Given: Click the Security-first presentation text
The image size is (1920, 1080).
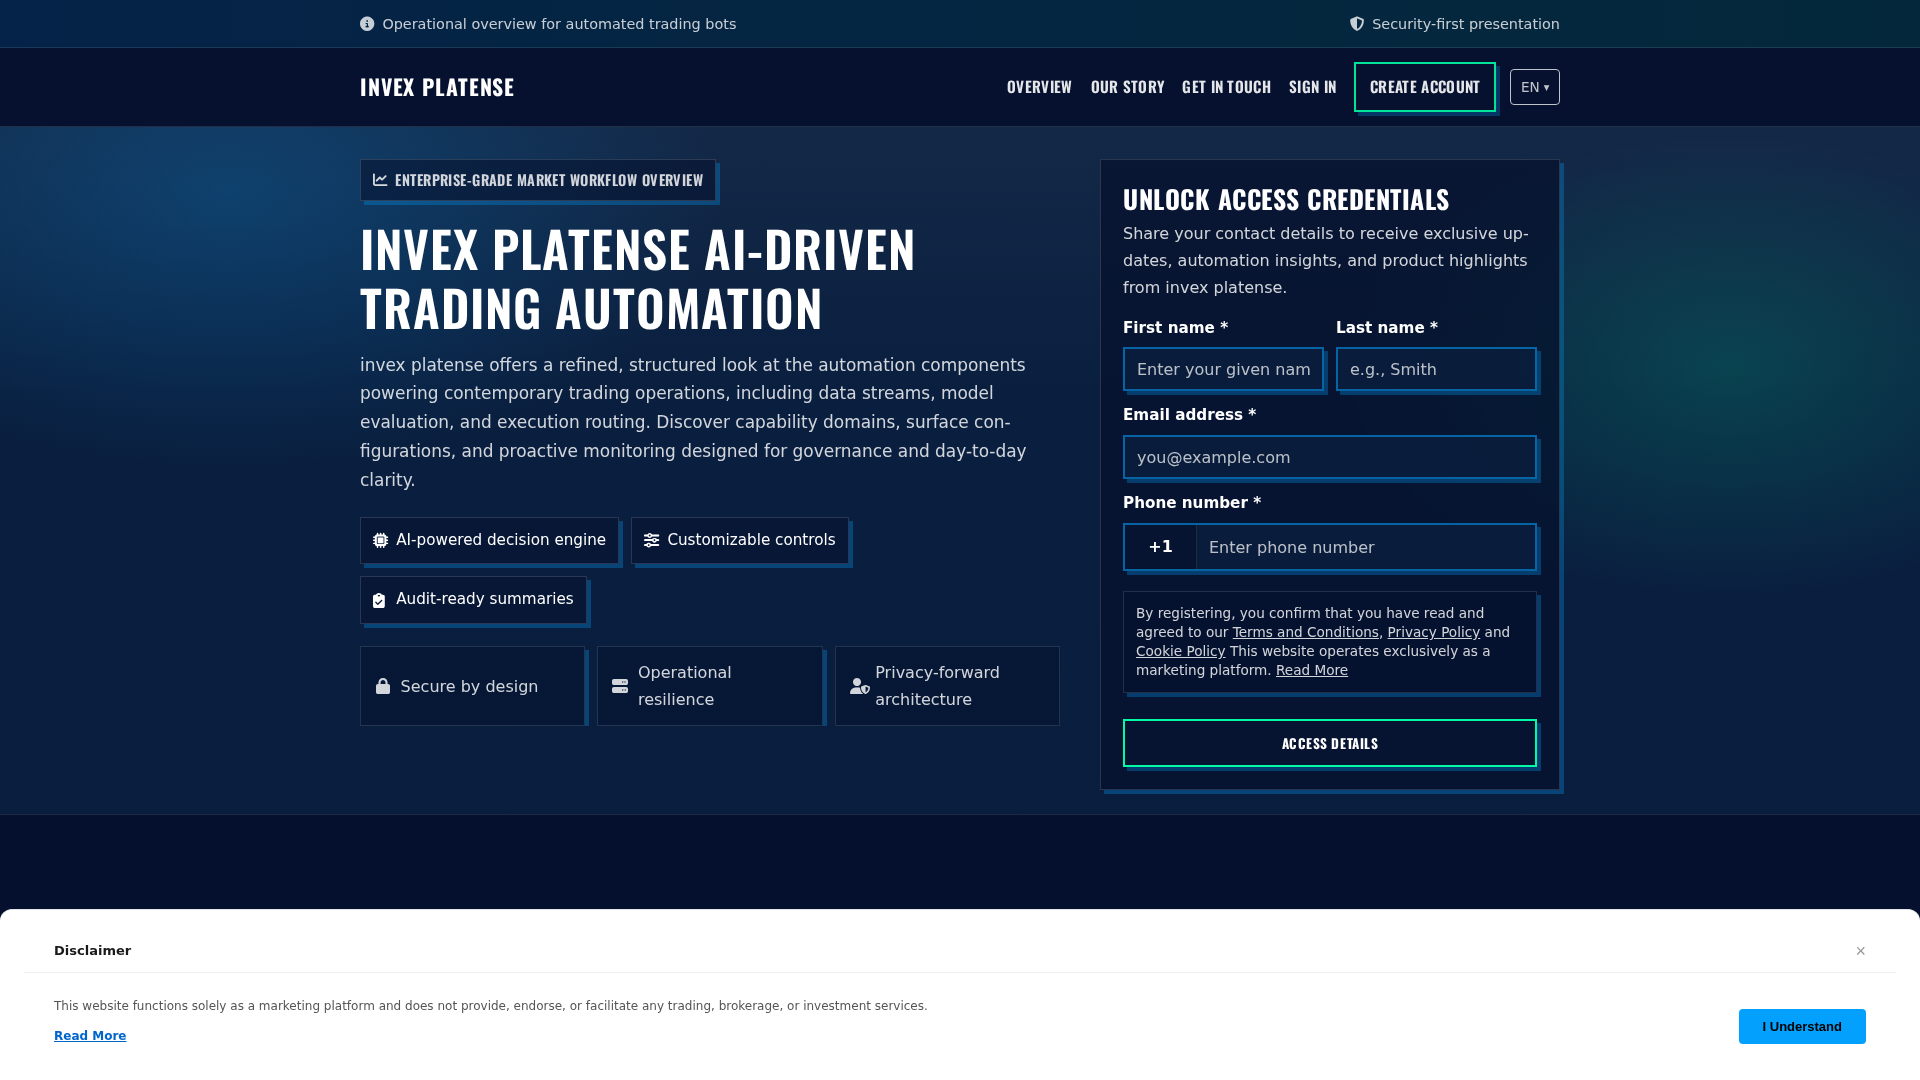Looking at the screenshot, I should coord(1465,24).
